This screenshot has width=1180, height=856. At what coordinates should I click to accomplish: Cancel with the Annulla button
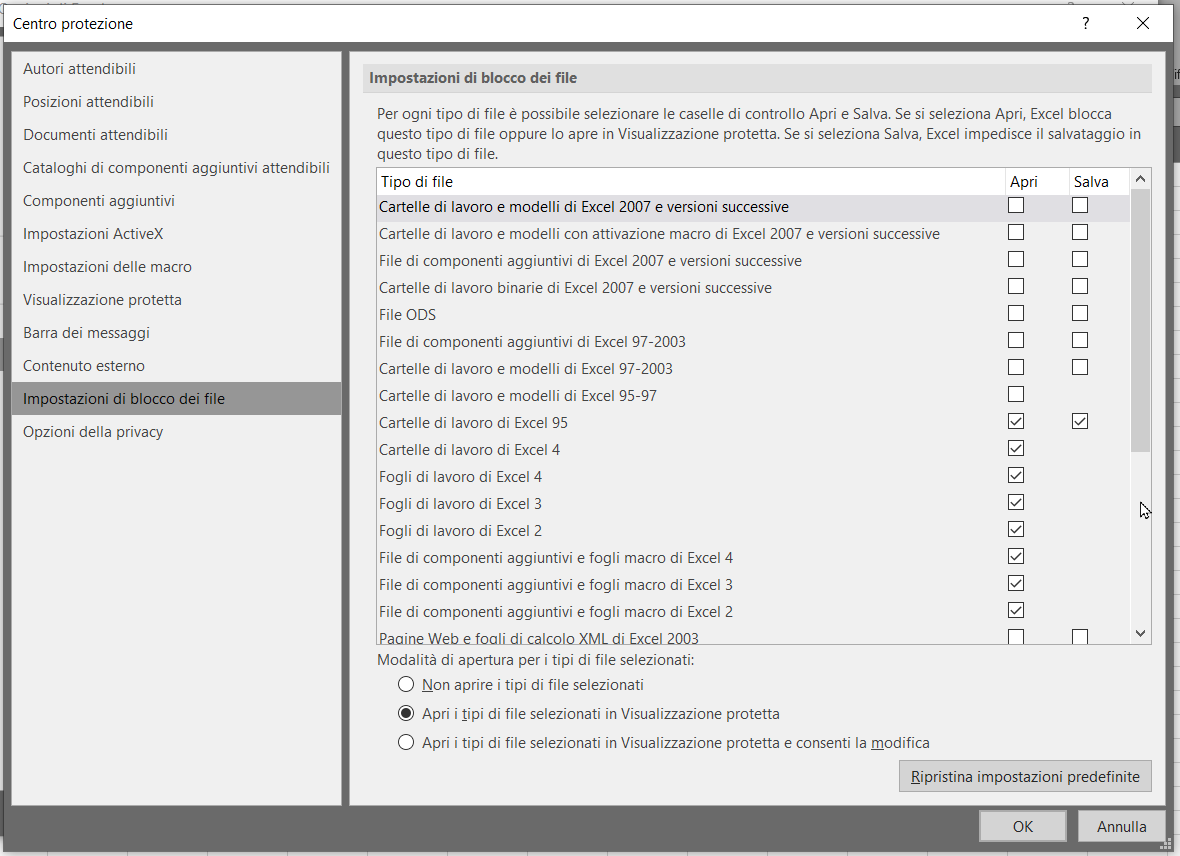(1121, 826)
